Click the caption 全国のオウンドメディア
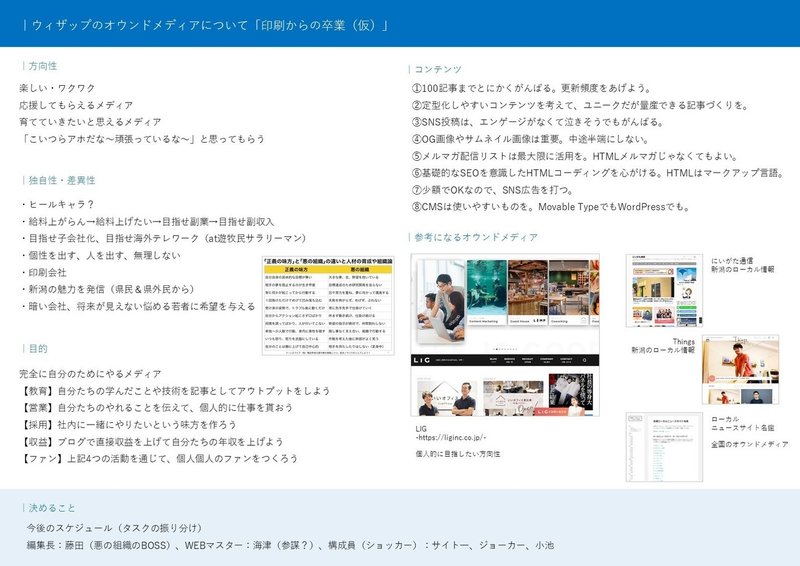 [x=750, y=445]
